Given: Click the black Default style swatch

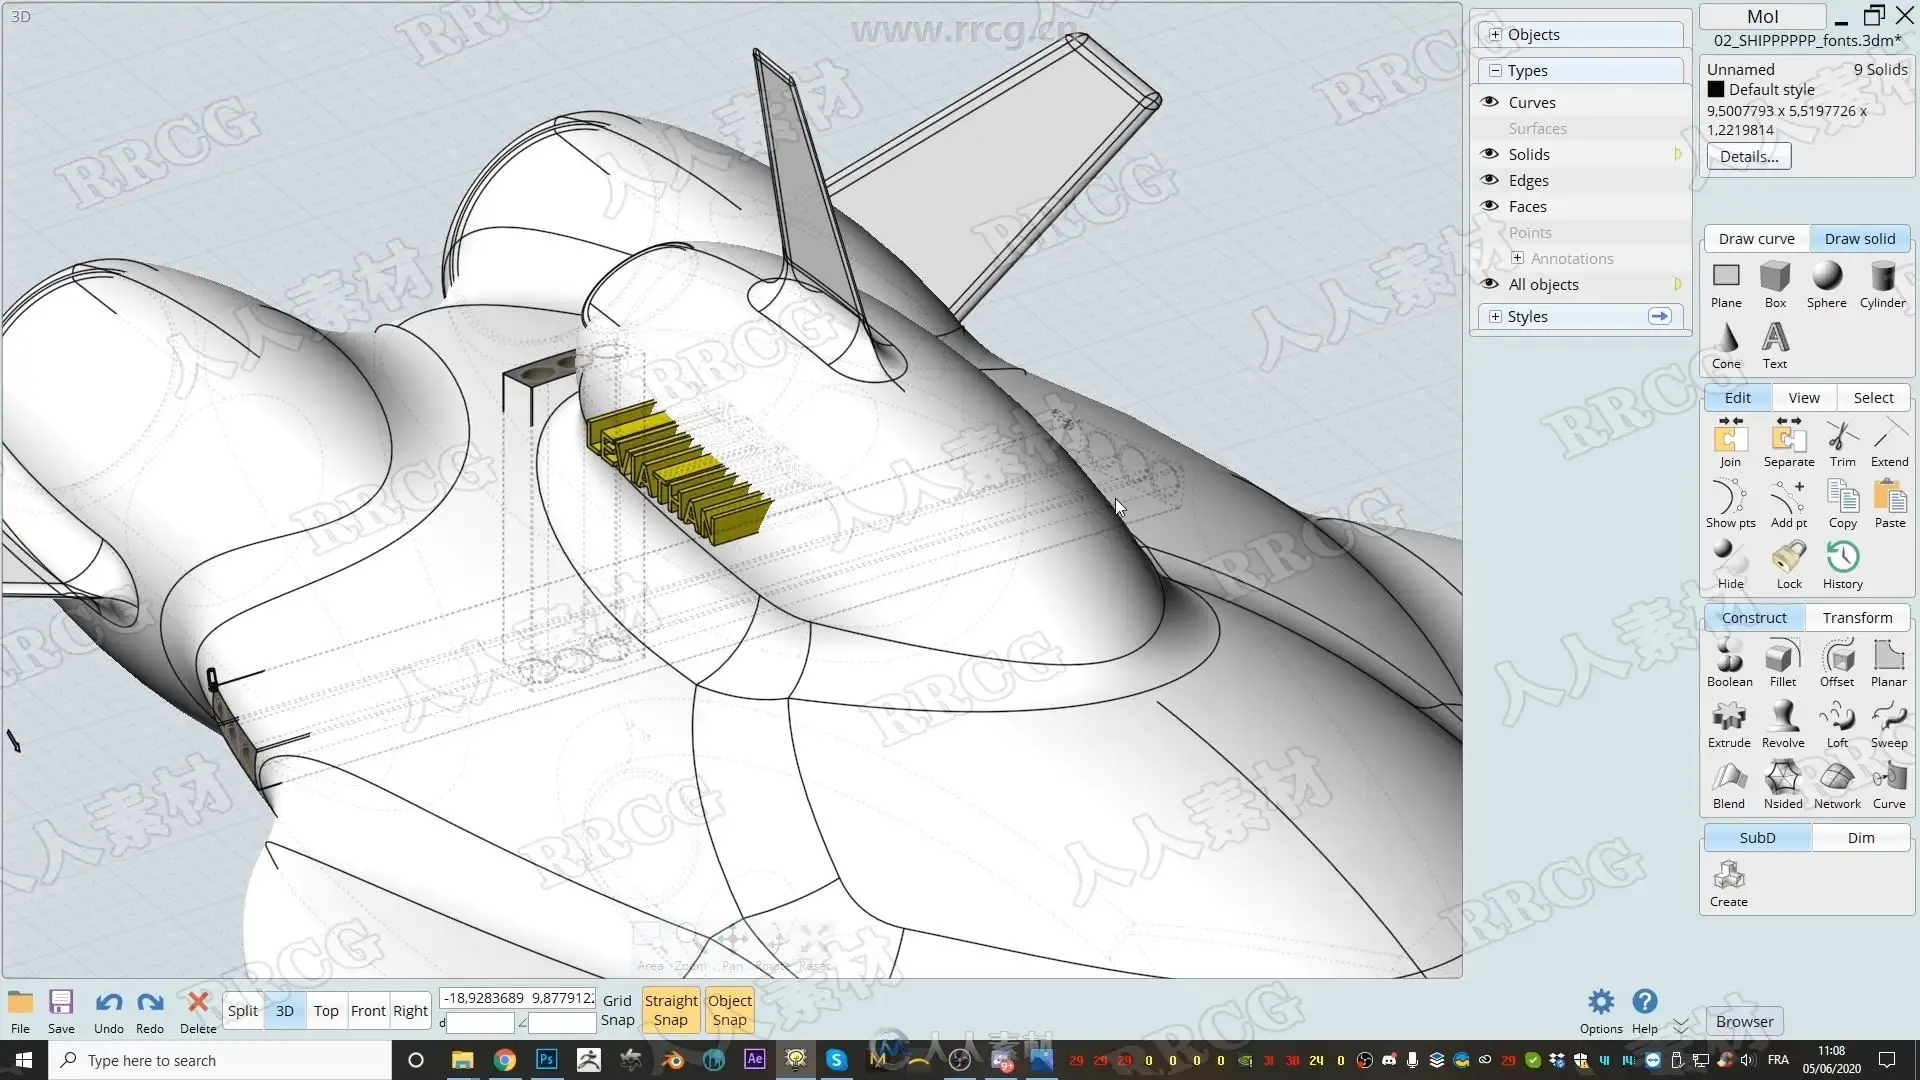Looking at the screenshot, I should 1716,89.
